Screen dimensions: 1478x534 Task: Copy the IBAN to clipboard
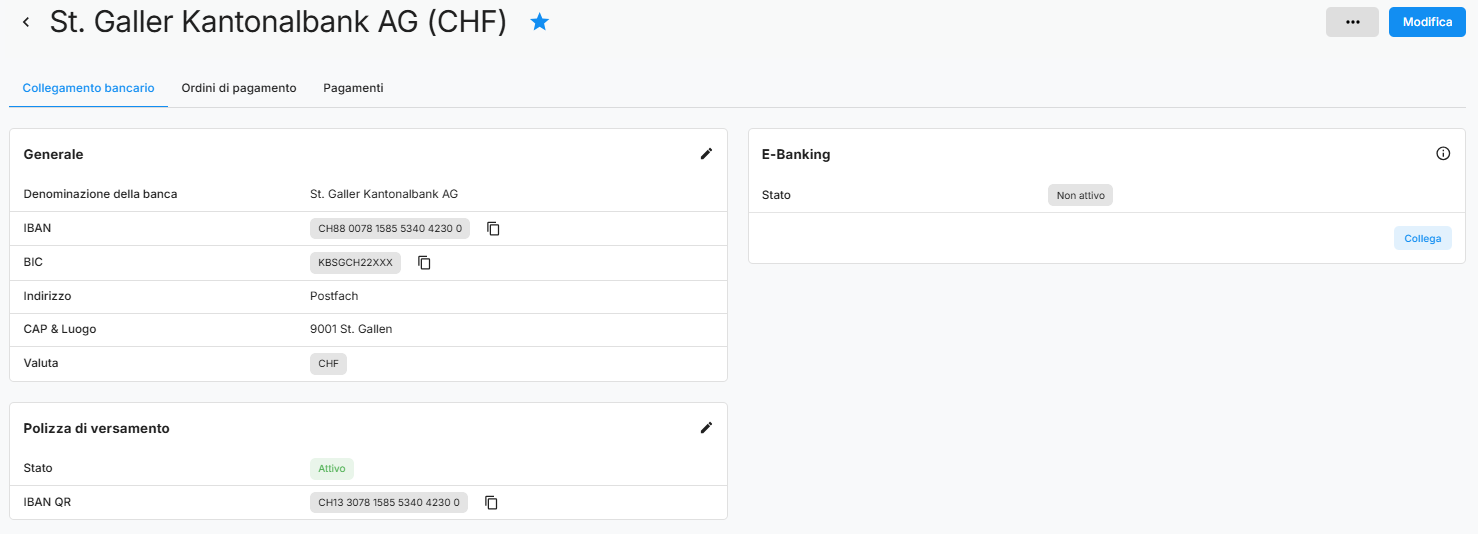(x=493, y=229)
